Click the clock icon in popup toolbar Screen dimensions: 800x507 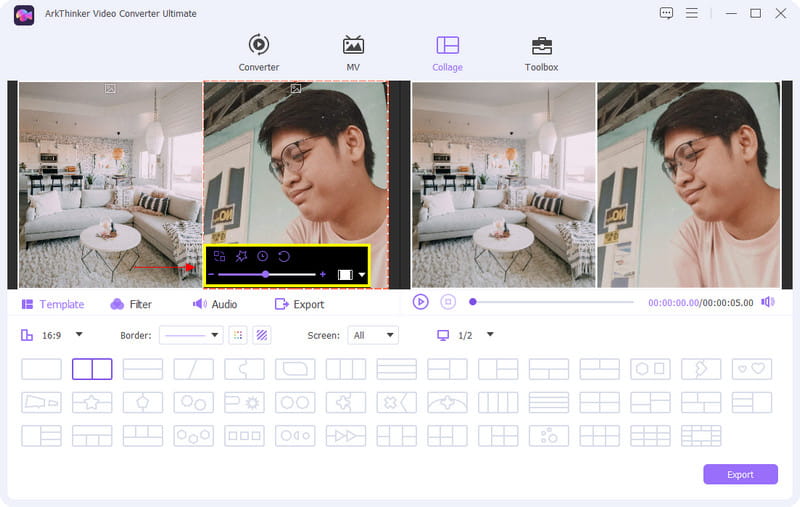(x=262, y=256)
